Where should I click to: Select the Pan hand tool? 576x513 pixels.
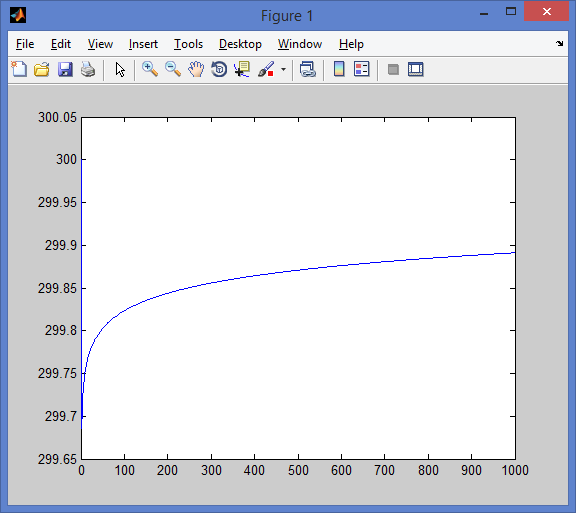(x=196, y=69)
